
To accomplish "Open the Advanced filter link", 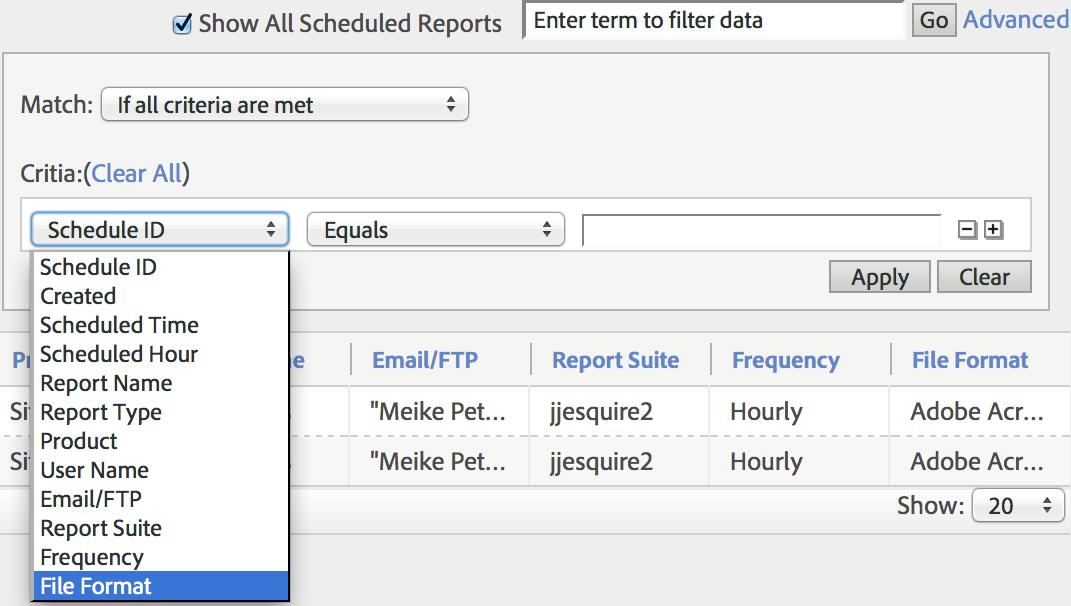I will (x=1015, y=20).
